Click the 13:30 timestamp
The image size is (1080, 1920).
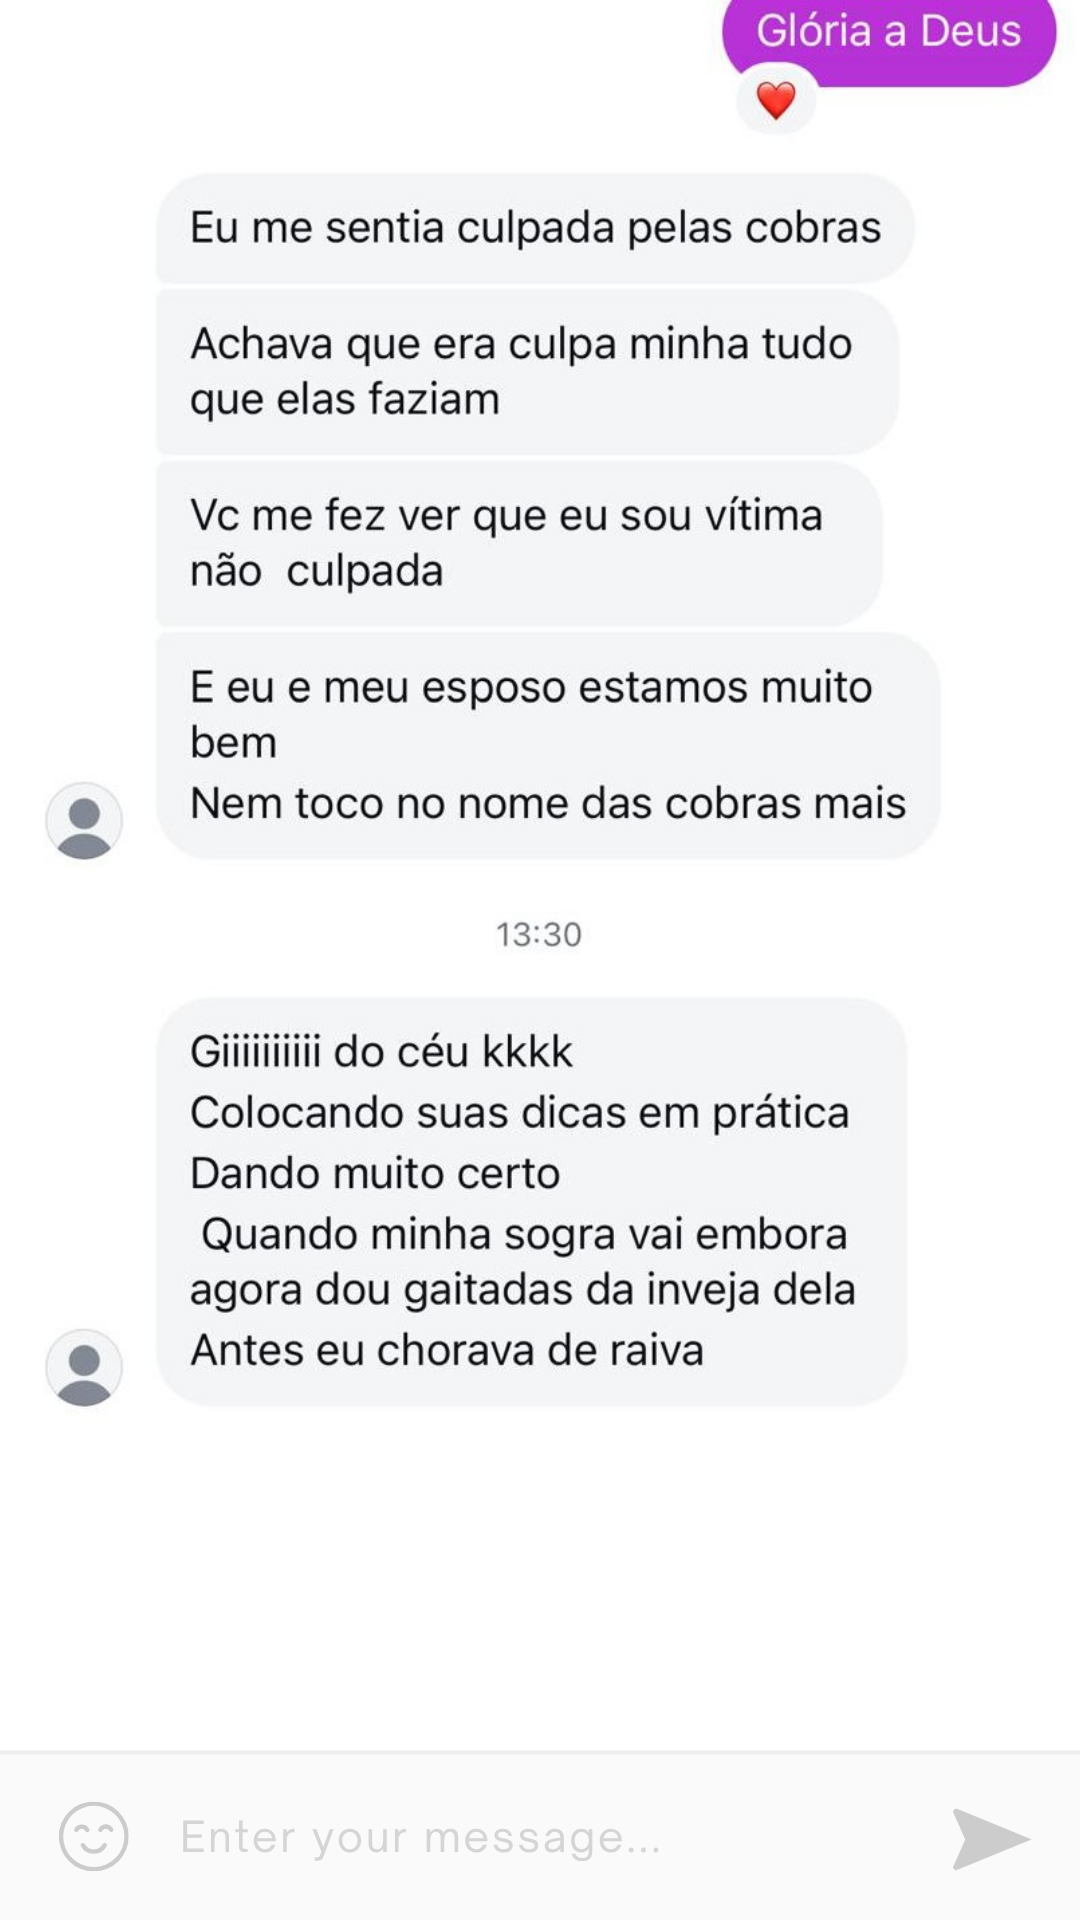pyautogui.click(x=539, y=934)
